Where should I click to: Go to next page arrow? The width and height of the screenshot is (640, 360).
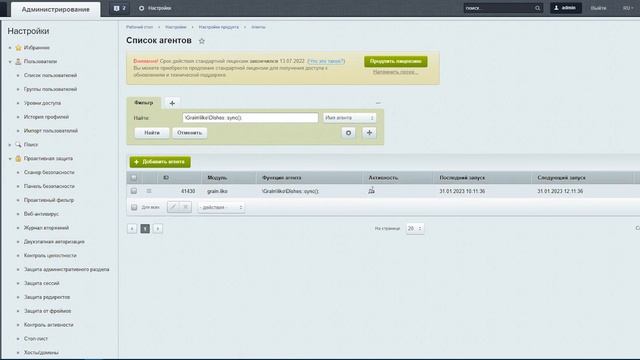pyautogui.click(x=158, y=229)
